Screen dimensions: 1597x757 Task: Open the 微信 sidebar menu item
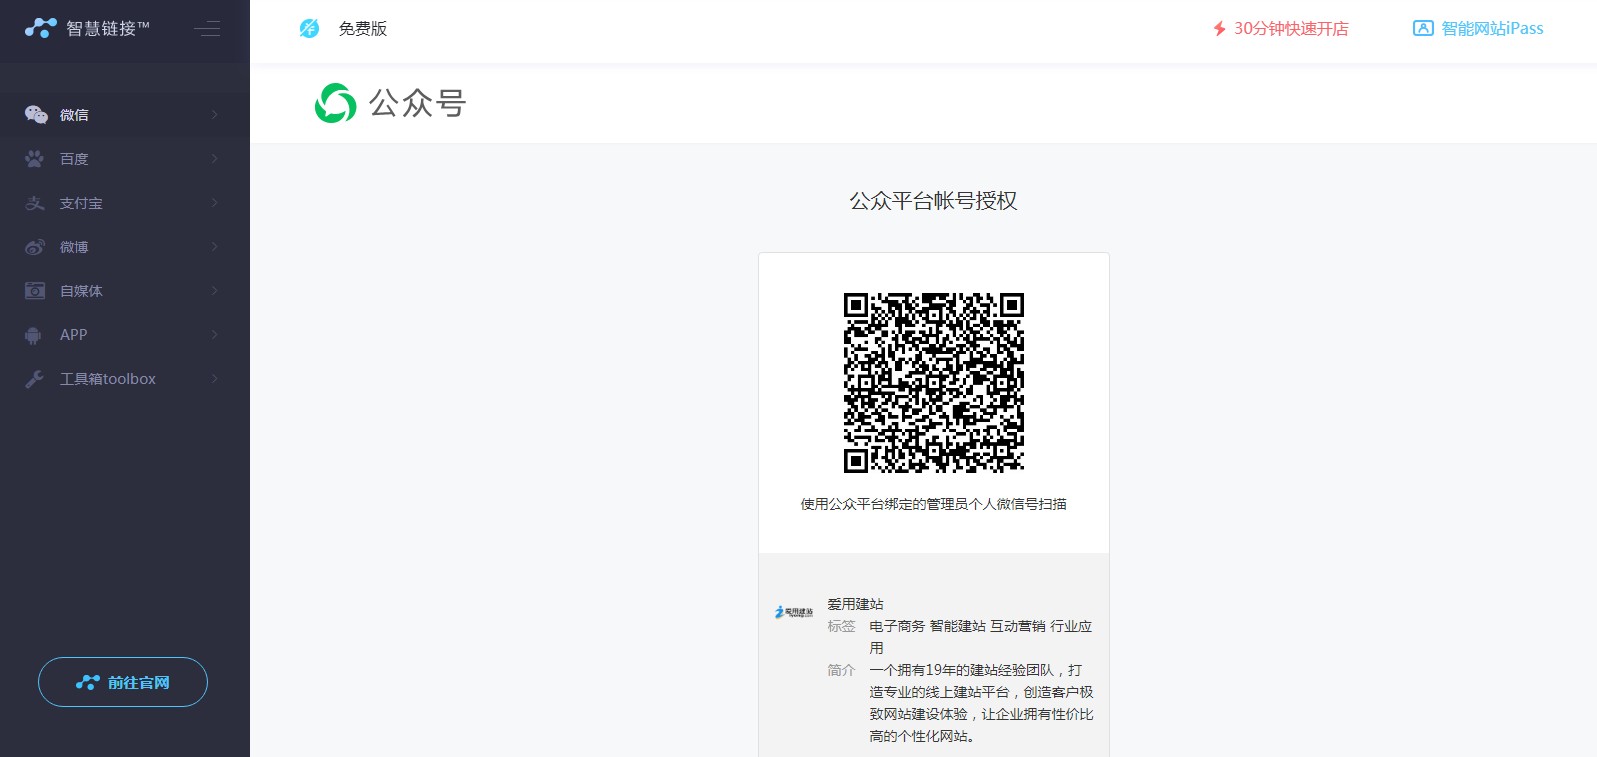[x=125, y=115]
